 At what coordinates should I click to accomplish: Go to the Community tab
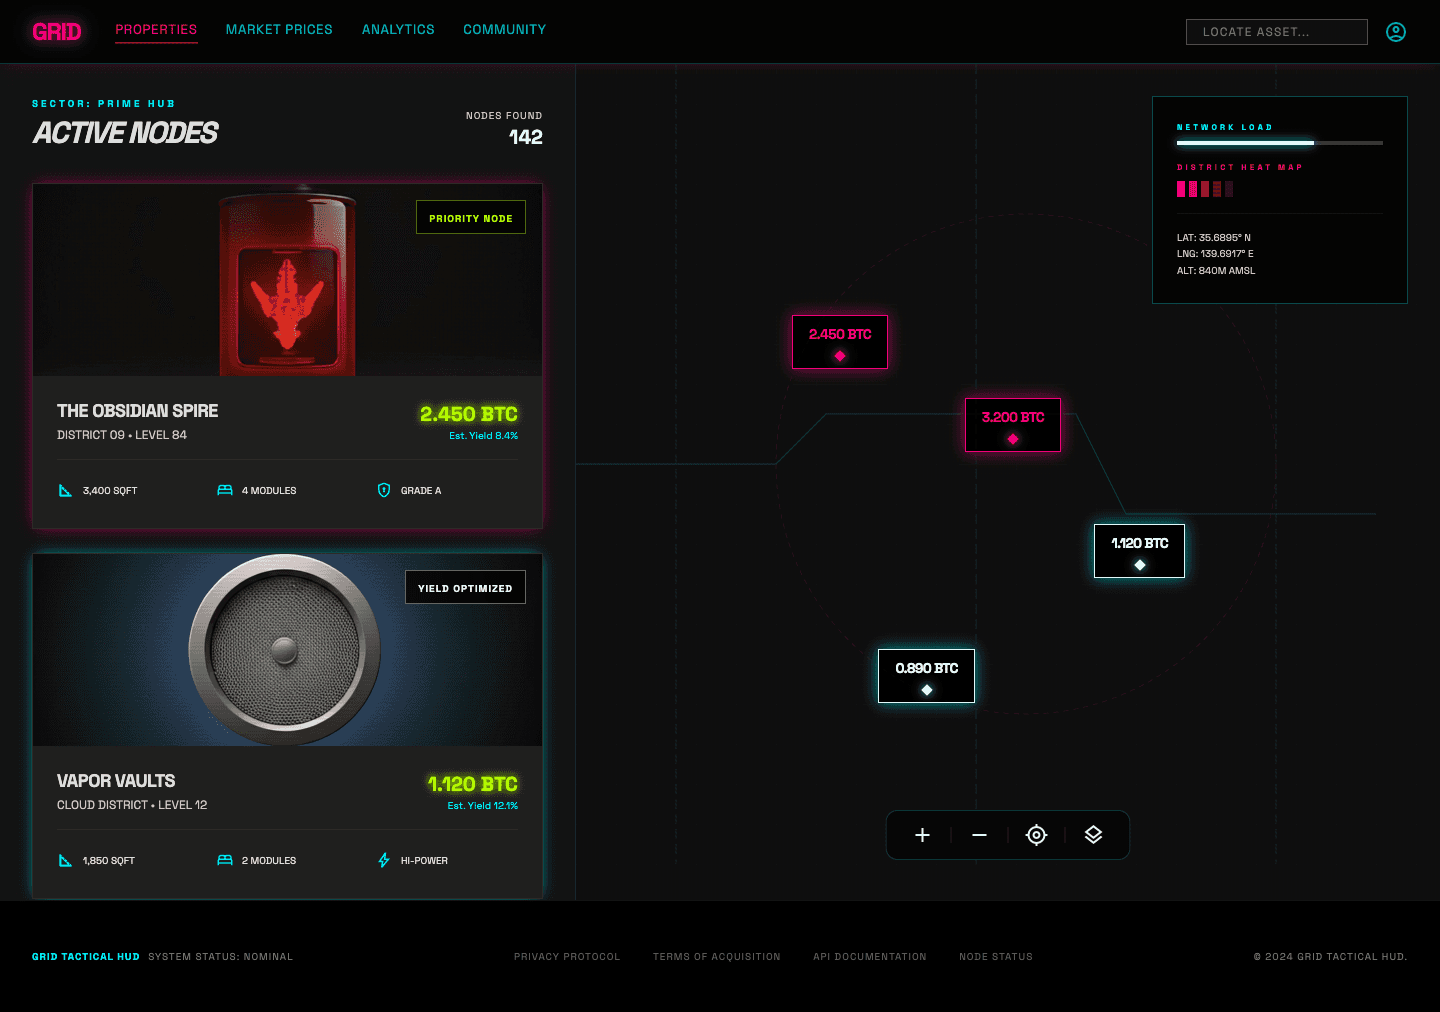point(504,30)
